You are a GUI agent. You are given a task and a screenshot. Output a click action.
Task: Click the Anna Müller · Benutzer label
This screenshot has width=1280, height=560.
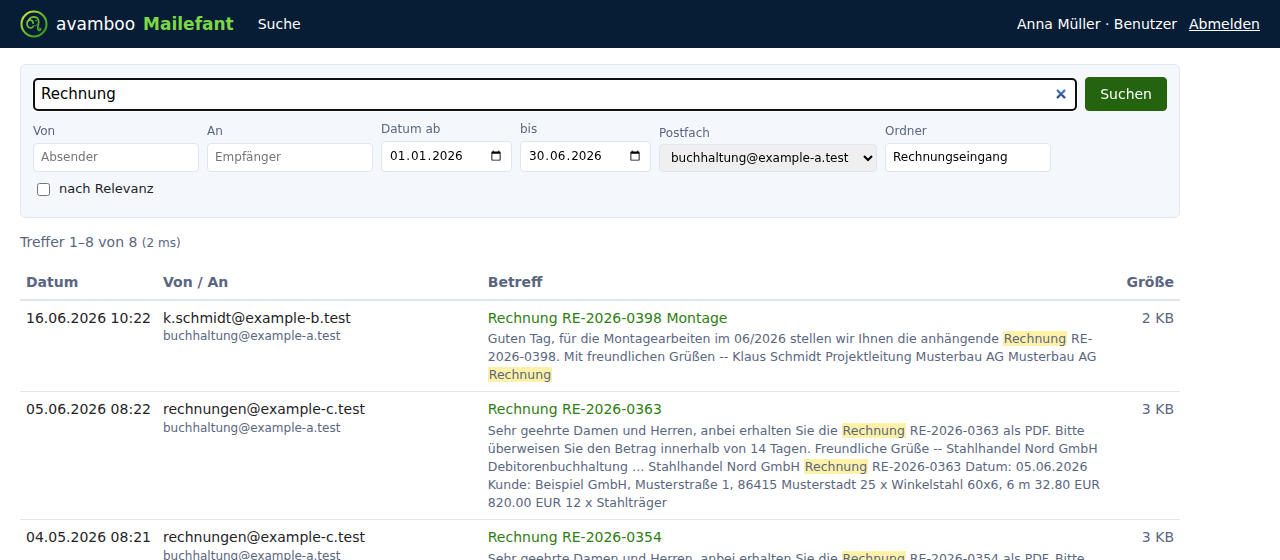pyautogui.click(x=1097, y=24)
